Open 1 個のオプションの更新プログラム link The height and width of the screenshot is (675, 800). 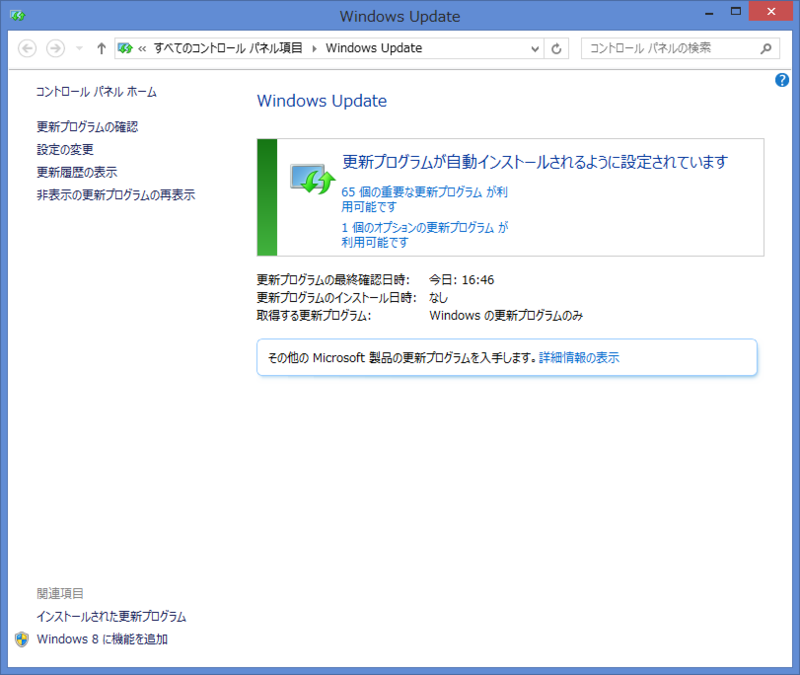coord(424,235)
